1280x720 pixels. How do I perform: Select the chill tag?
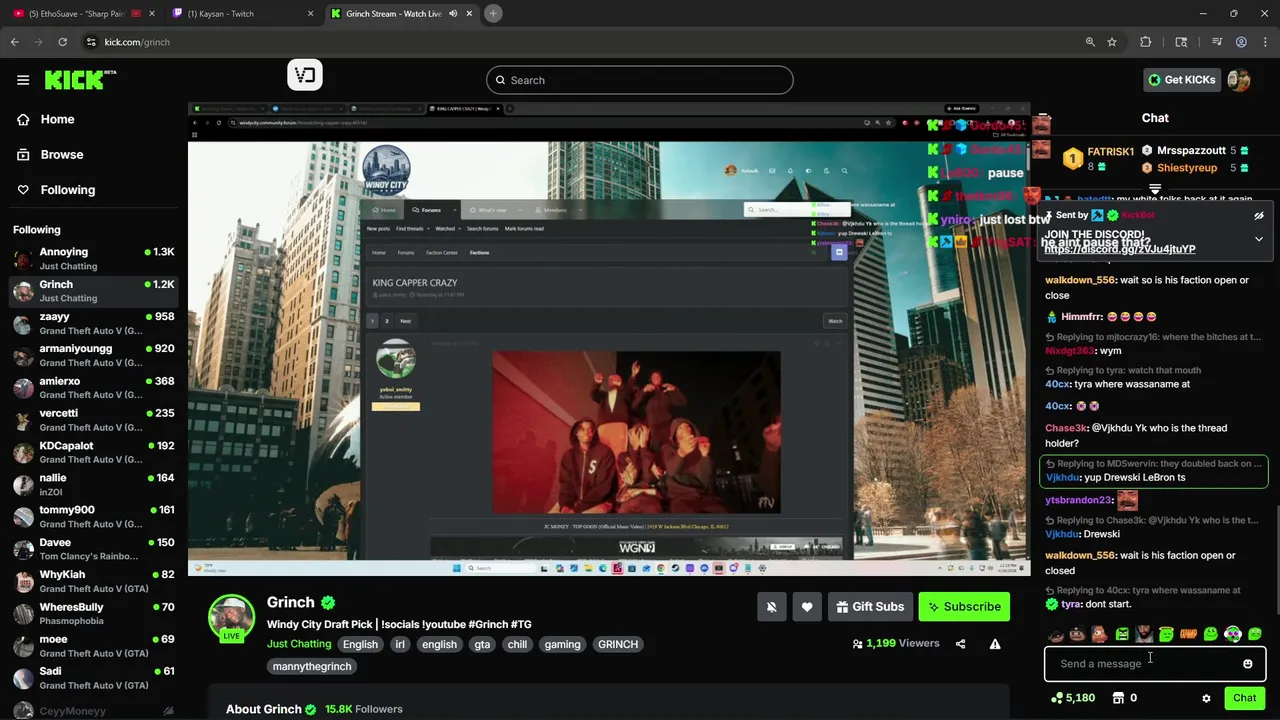(x=517, y=644)
